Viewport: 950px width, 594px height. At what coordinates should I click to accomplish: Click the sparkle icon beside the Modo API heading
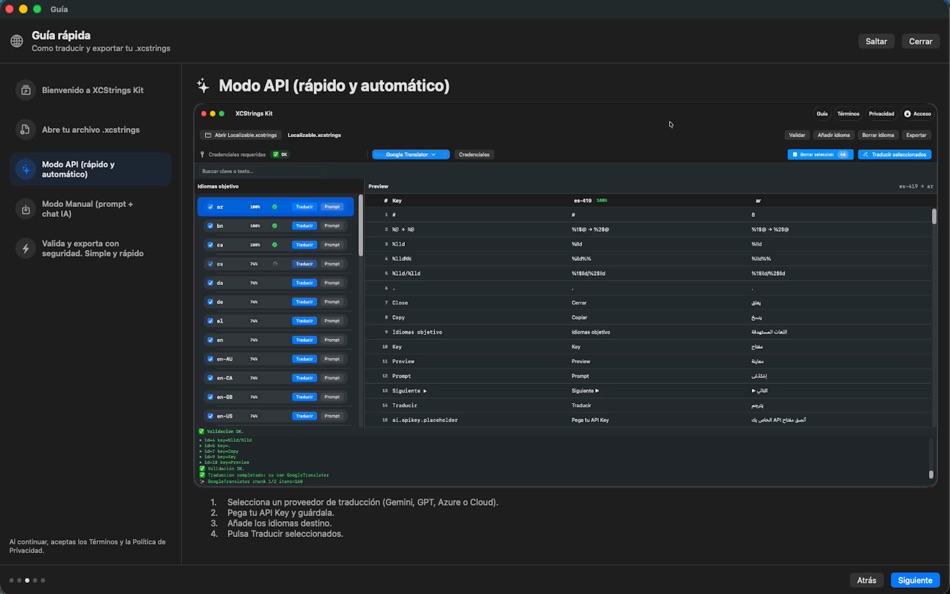203,86
